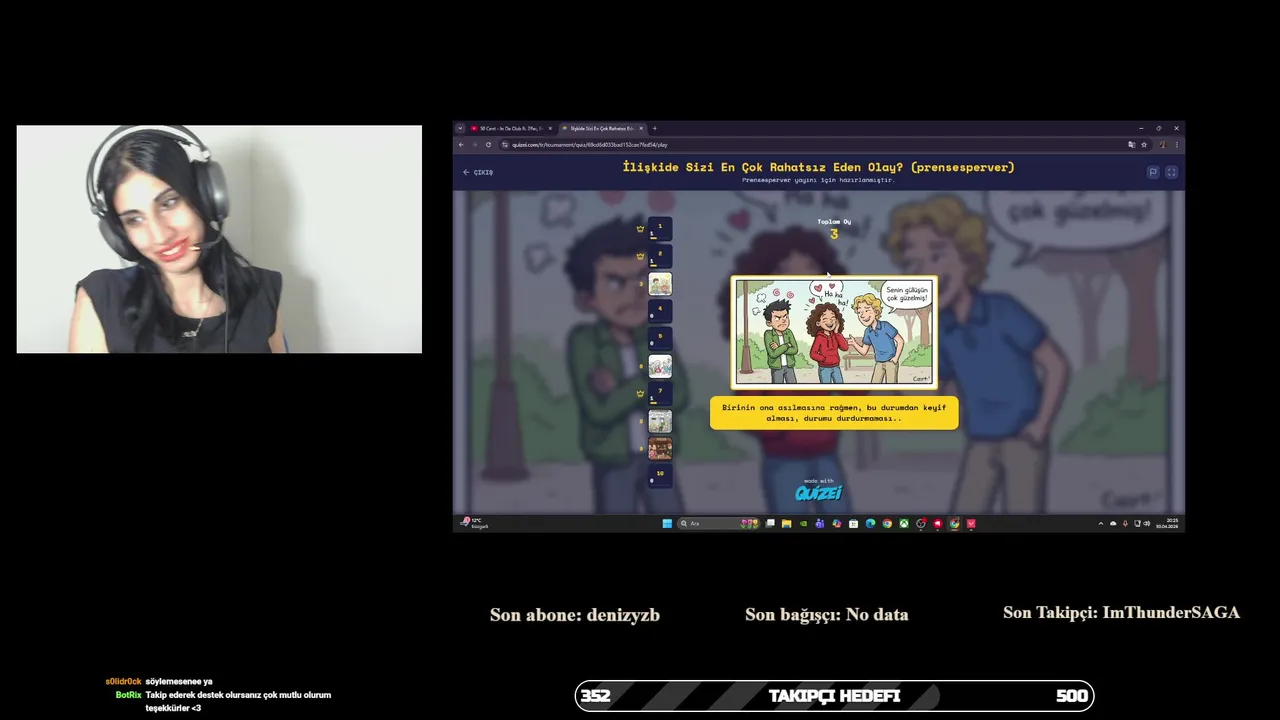Click "Son abone: denizyzb" text
Image resolution: width=1280 pixels, height=720 pixels.
click(x=575, y=615)
